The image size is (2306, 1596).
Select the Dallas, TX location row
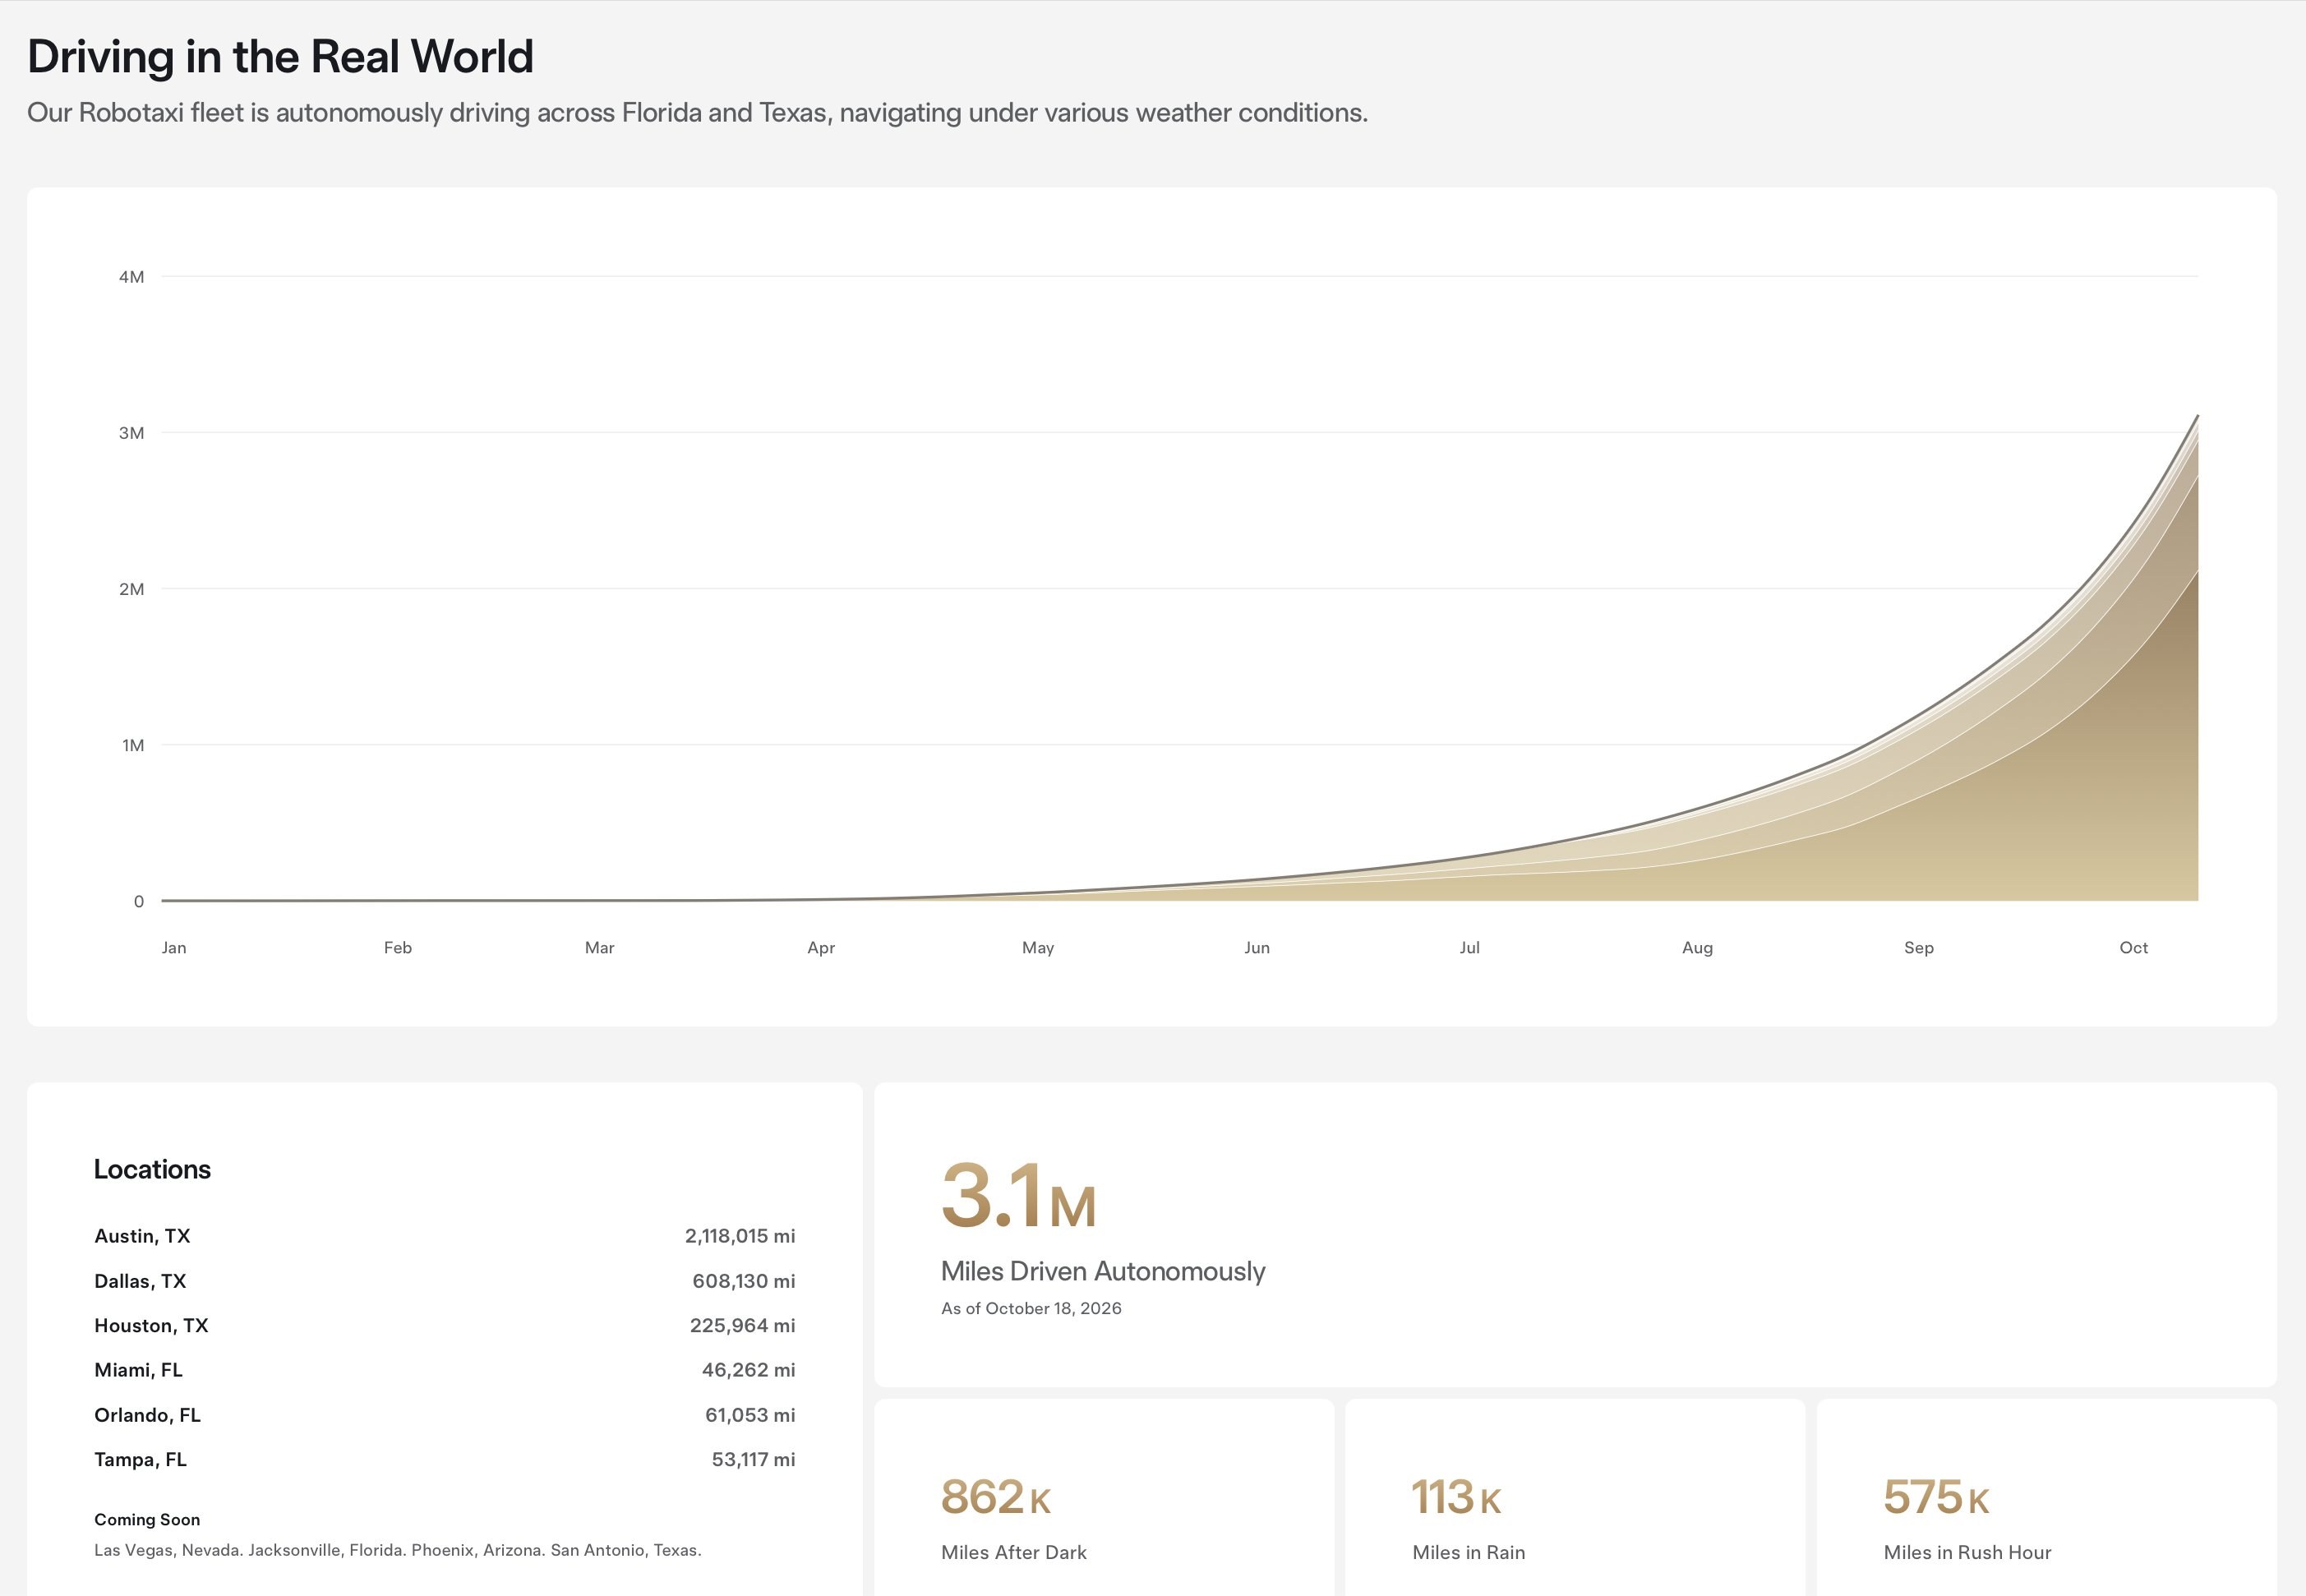click(445, 1281)
